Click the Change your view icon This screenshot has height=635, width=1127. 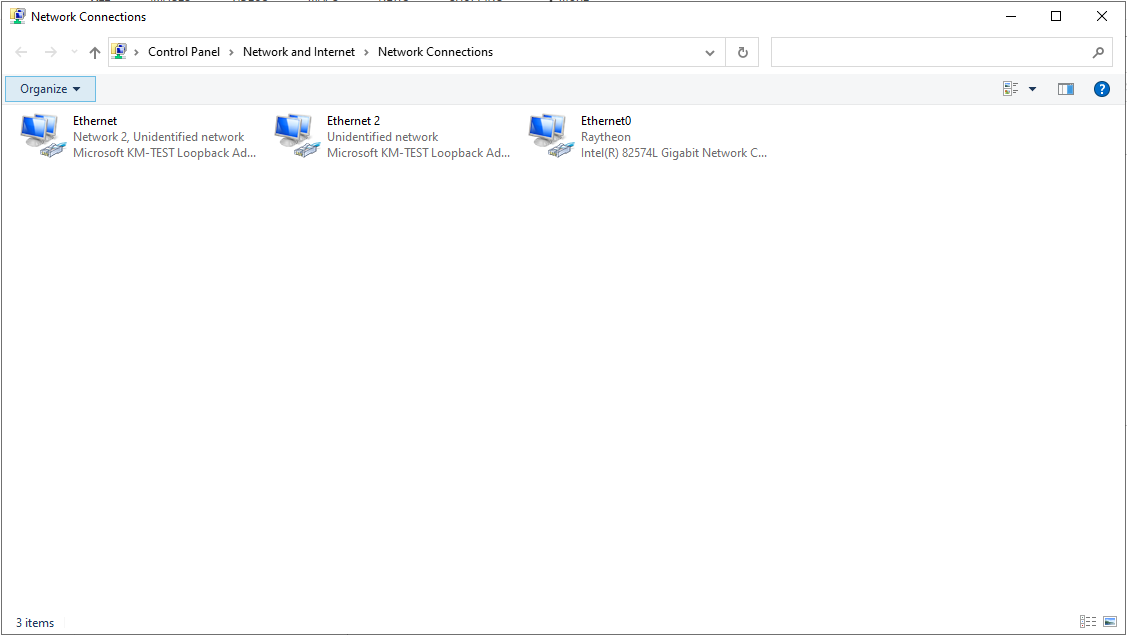coord(1010,89)
